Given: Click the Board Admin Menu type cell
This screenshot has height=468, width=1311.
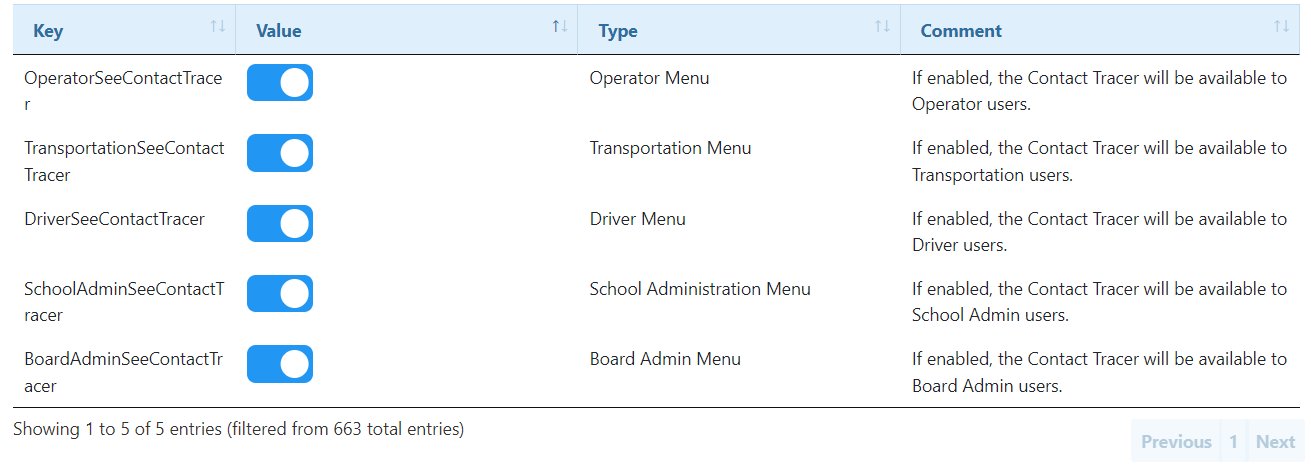Looking at the screenshot, I should (665, 359).
